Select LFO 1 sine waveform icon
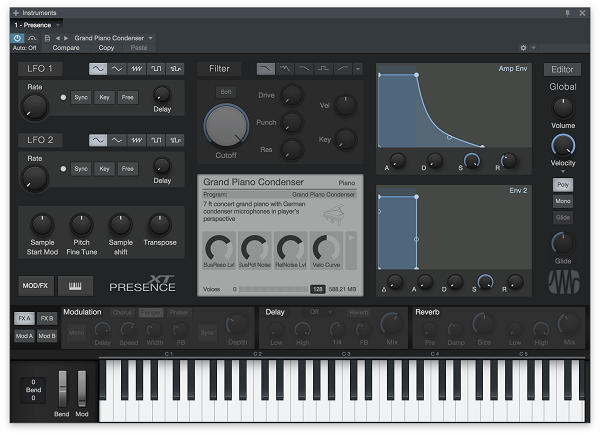 click(x=98, y=69)
